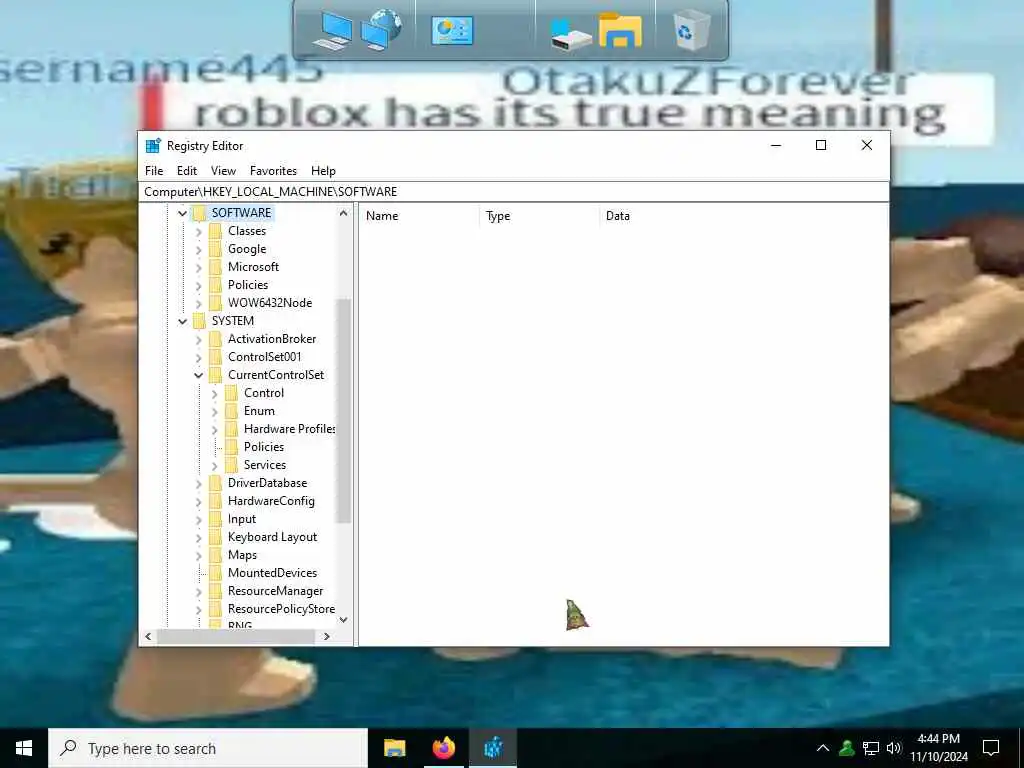Expand the DriverDatabase key

199,483
